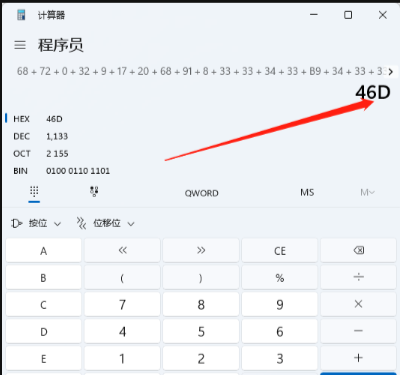The width and height of the screenshot is (400, 375).
Task: Close the calculator window
Action: [x=383, y=15]
